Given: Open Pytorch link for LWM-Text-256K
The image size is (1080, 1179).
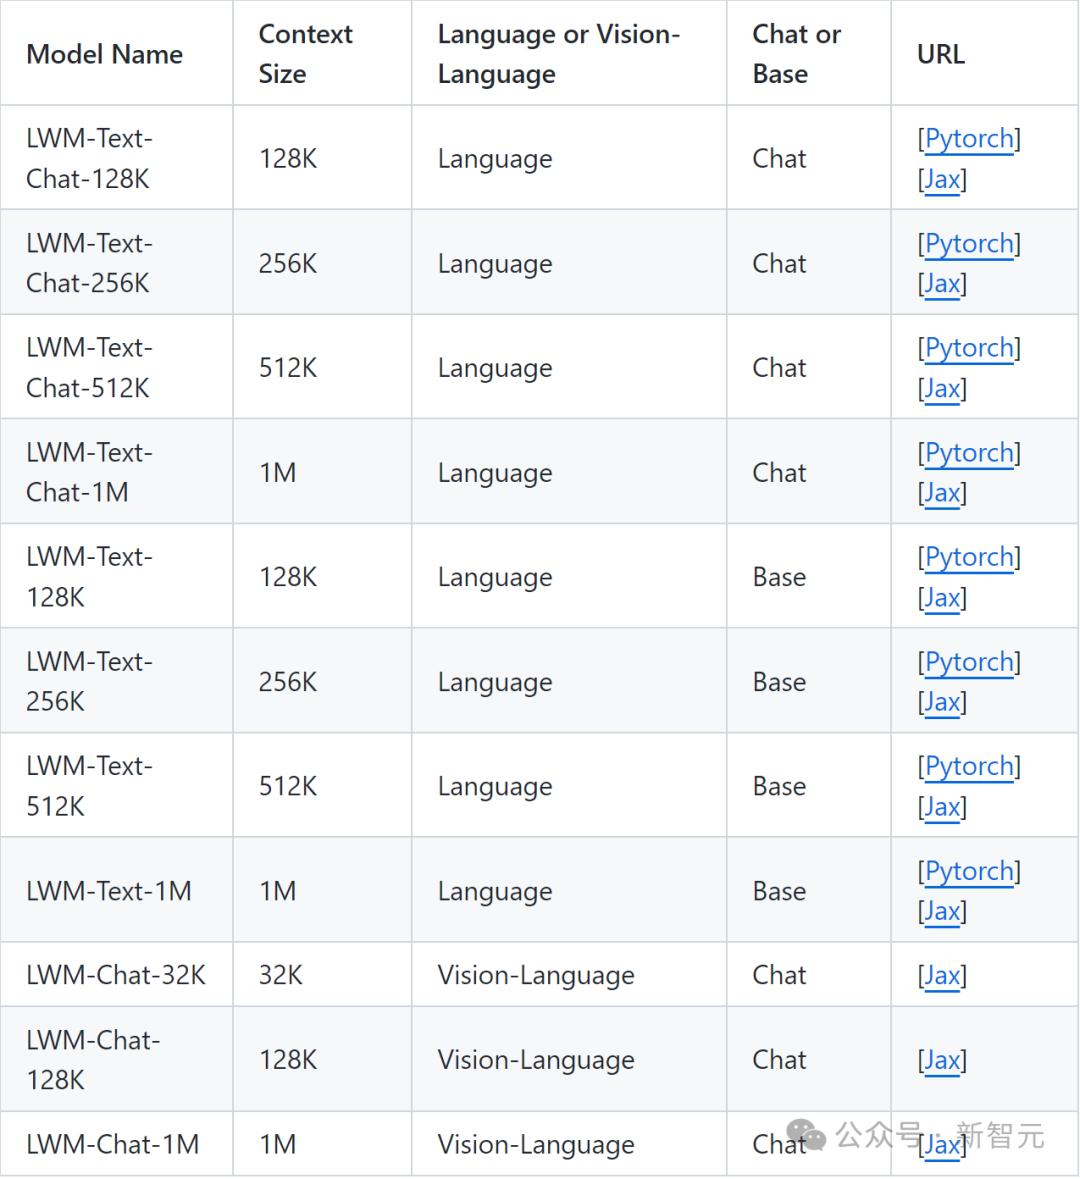Looking at the screenshot, I should 969,662.
